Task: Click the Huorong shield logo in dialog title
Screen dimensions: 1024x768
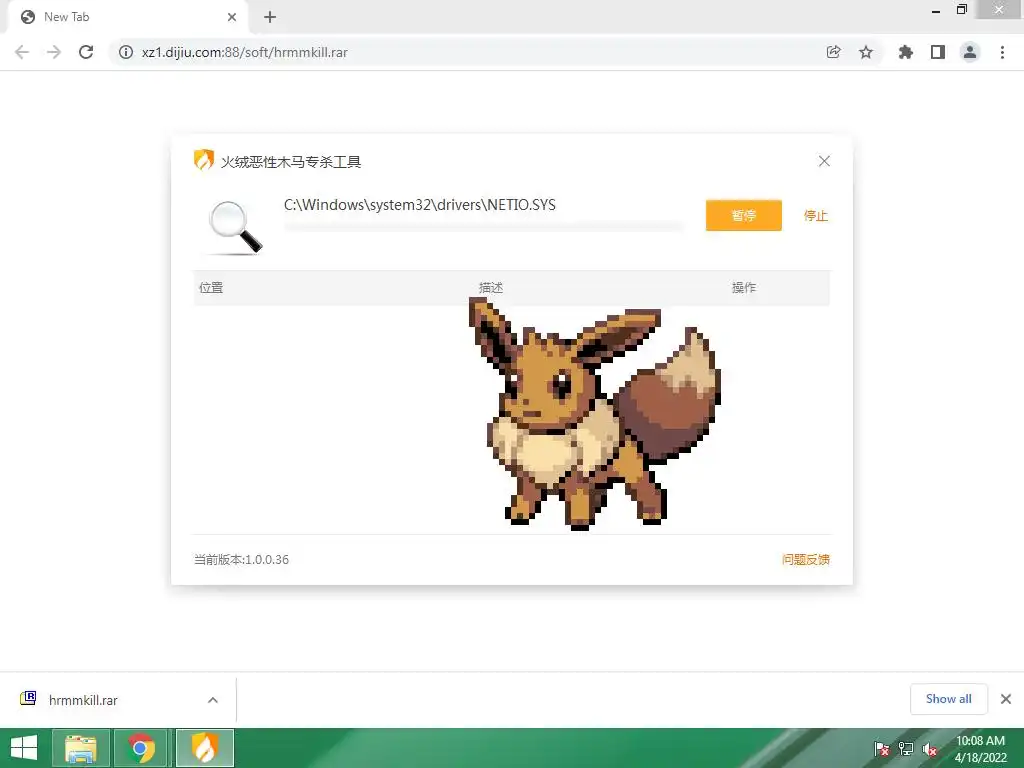Action: (x=204, y=160)
